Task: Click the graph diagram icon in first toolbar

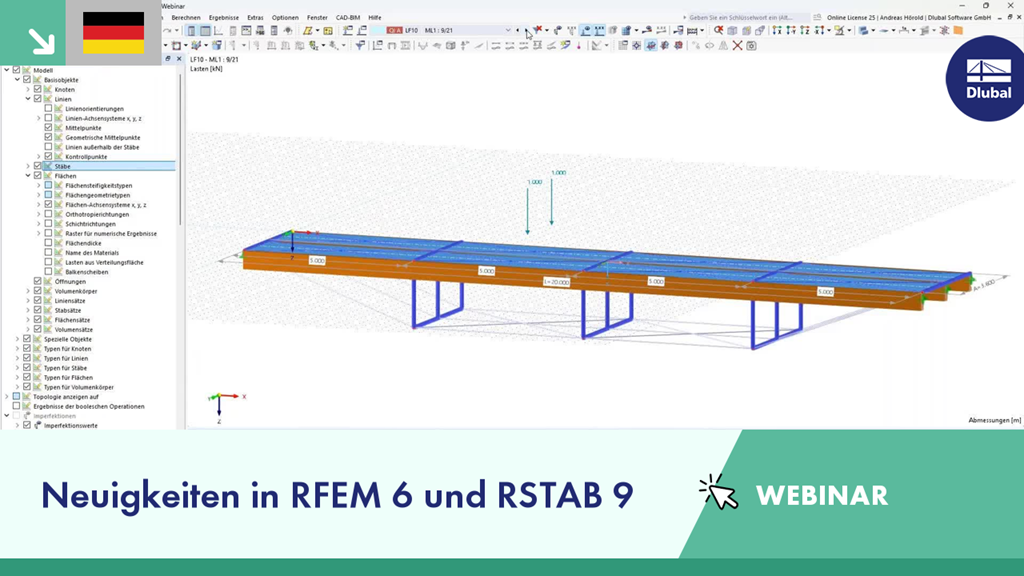Action: pyautogui.click(x=219, y=31)
